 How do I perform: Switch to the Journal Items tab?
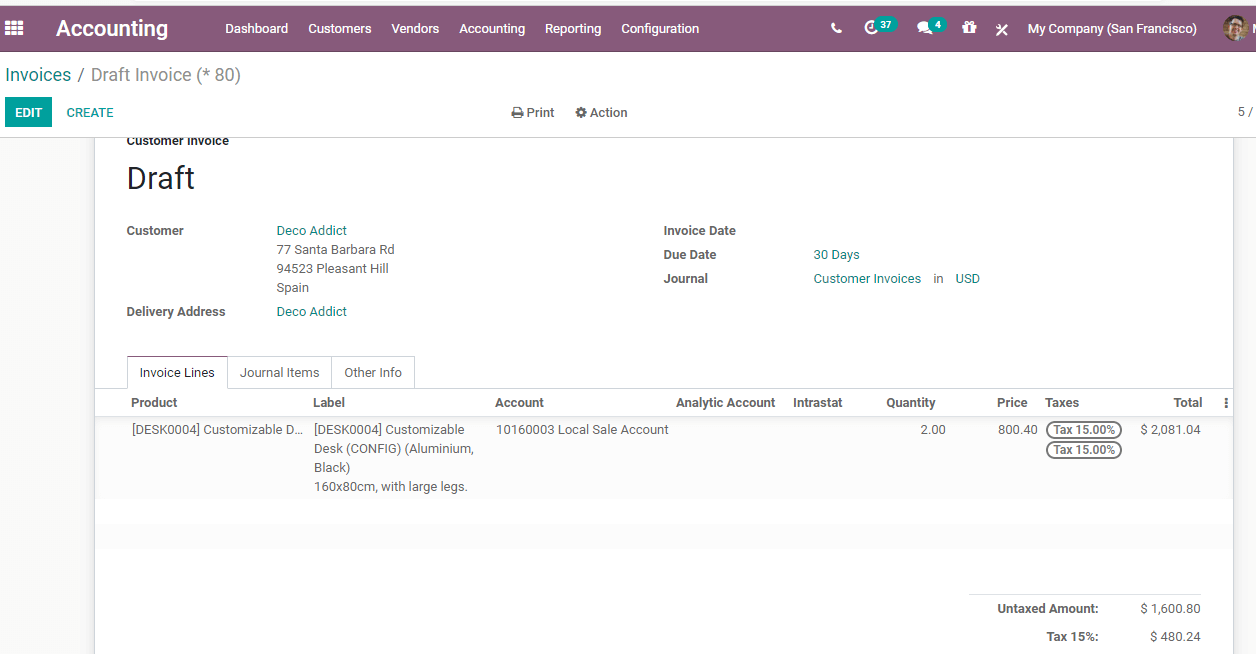pos(280,373)
